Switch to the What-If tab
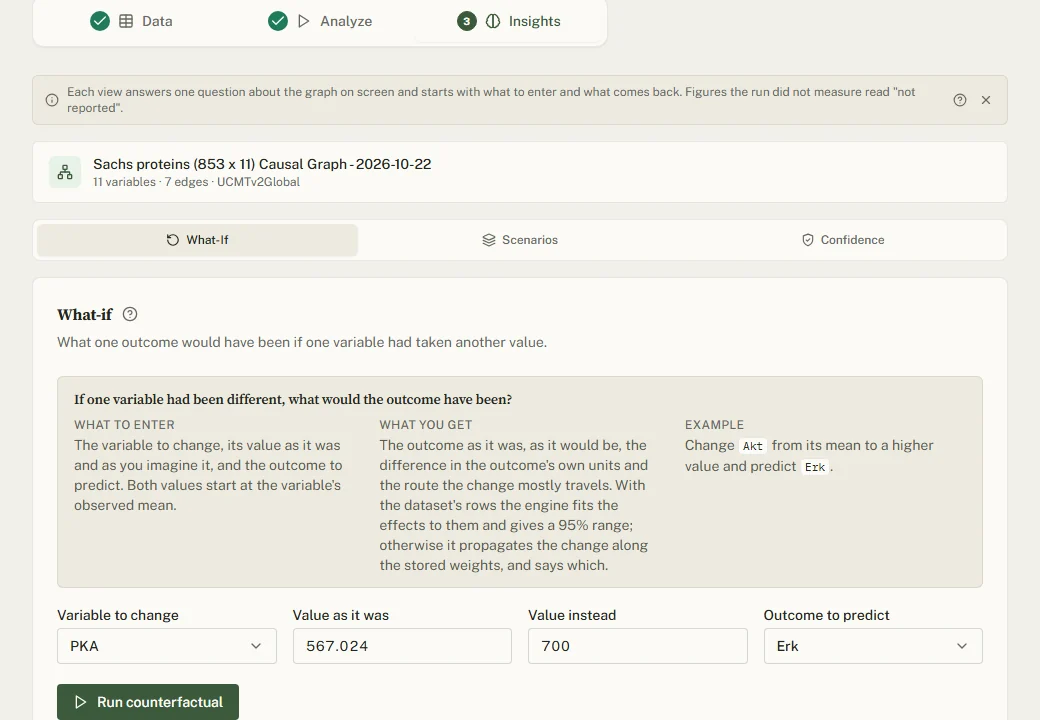 click(x=198, y=240)
